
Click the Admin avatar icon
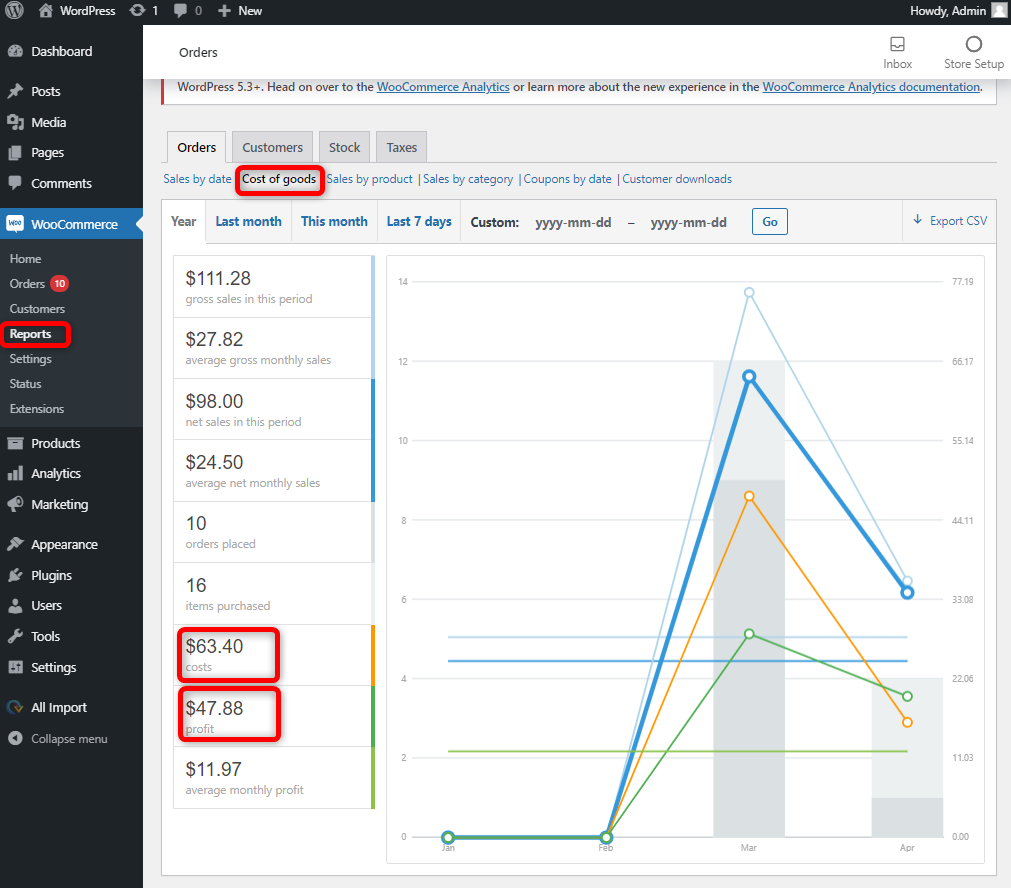pyautogui.click(x=999, y=10)
